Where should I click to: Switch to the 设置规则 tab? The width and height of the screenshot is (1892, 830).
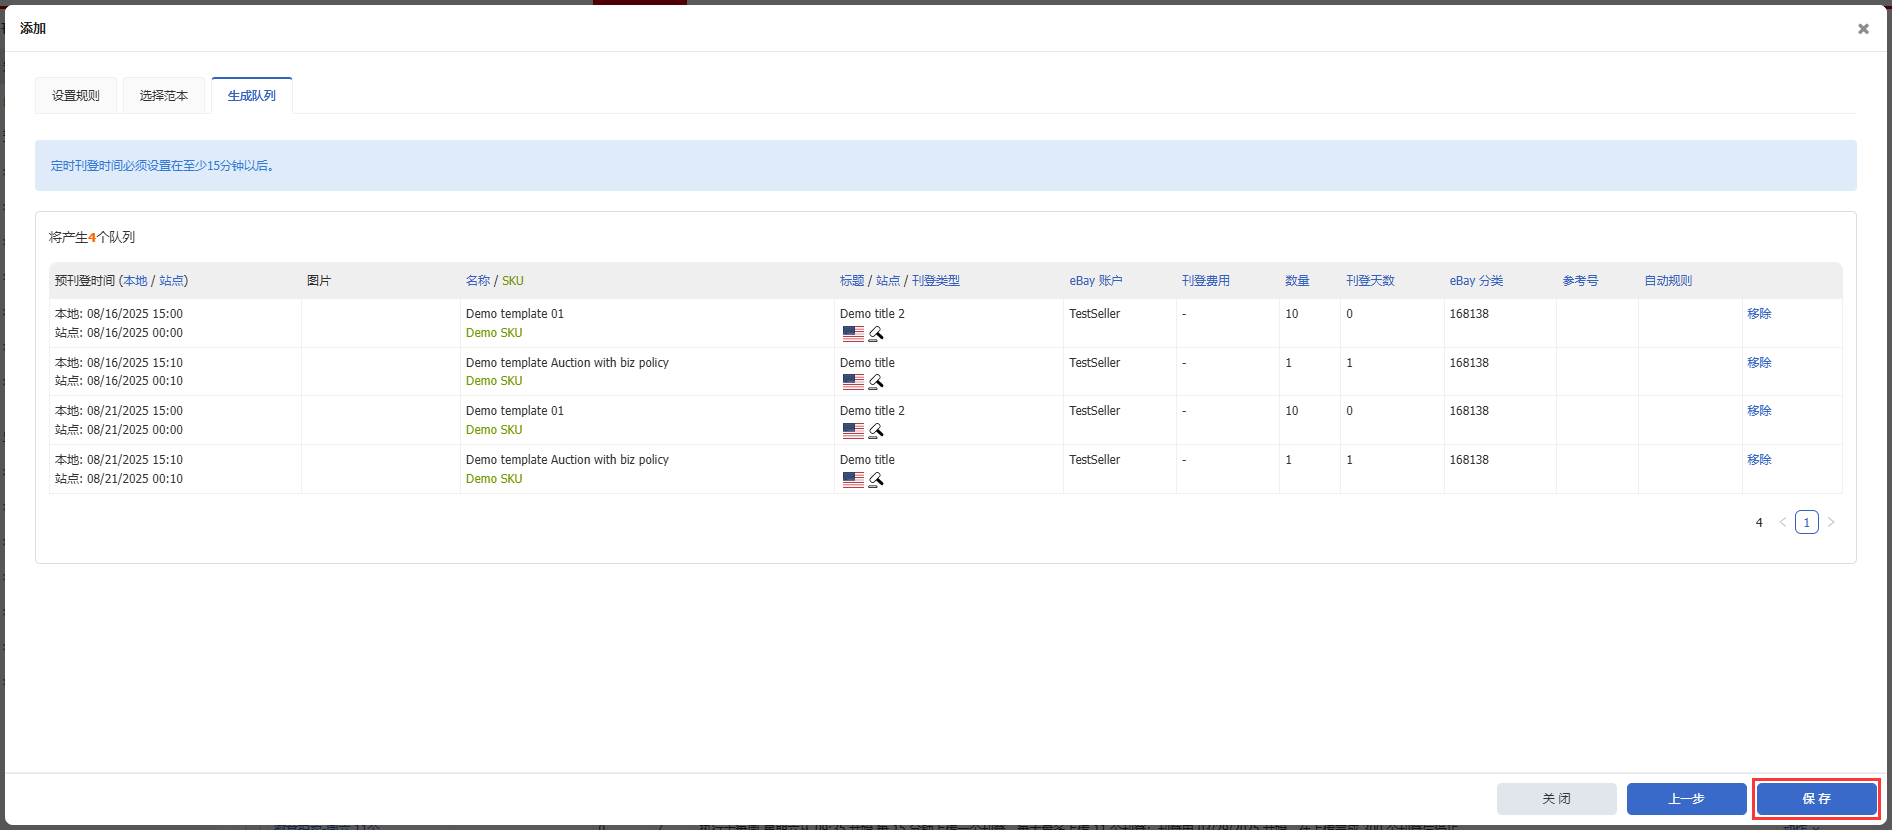[x=76, y=96]
